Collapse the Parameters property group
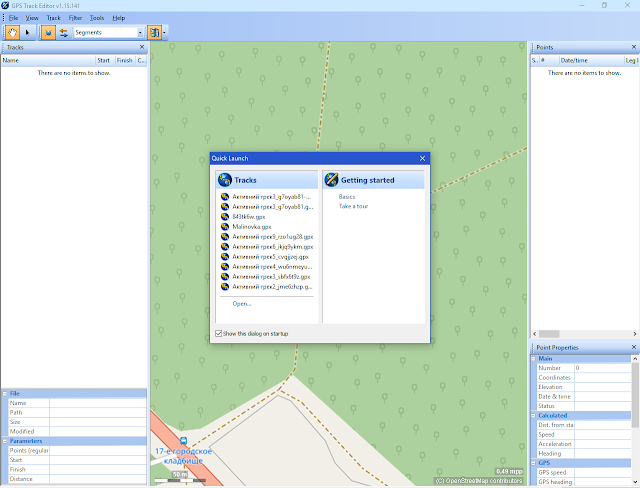 [x=5, y=441]
